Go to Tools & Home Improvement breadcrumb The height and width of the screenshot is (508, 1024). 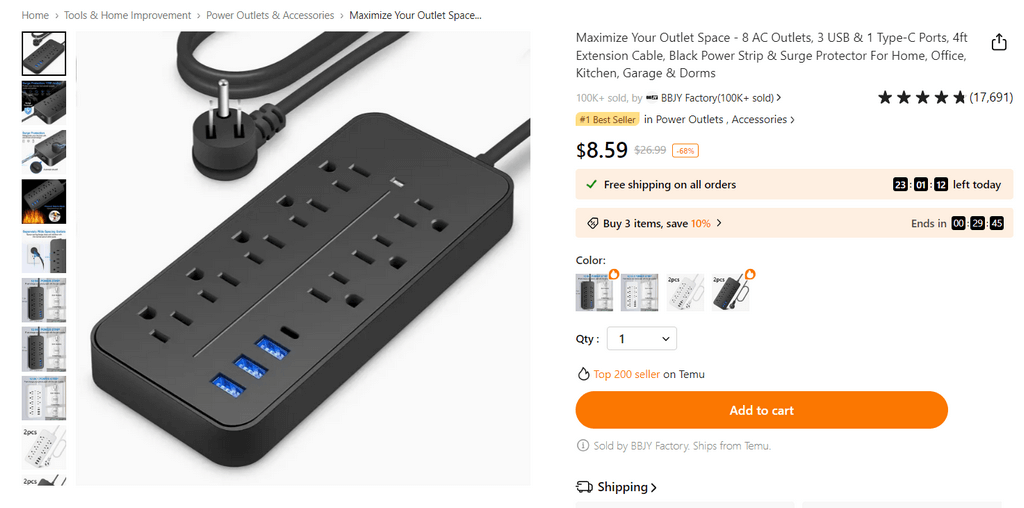tap(127, 15)
